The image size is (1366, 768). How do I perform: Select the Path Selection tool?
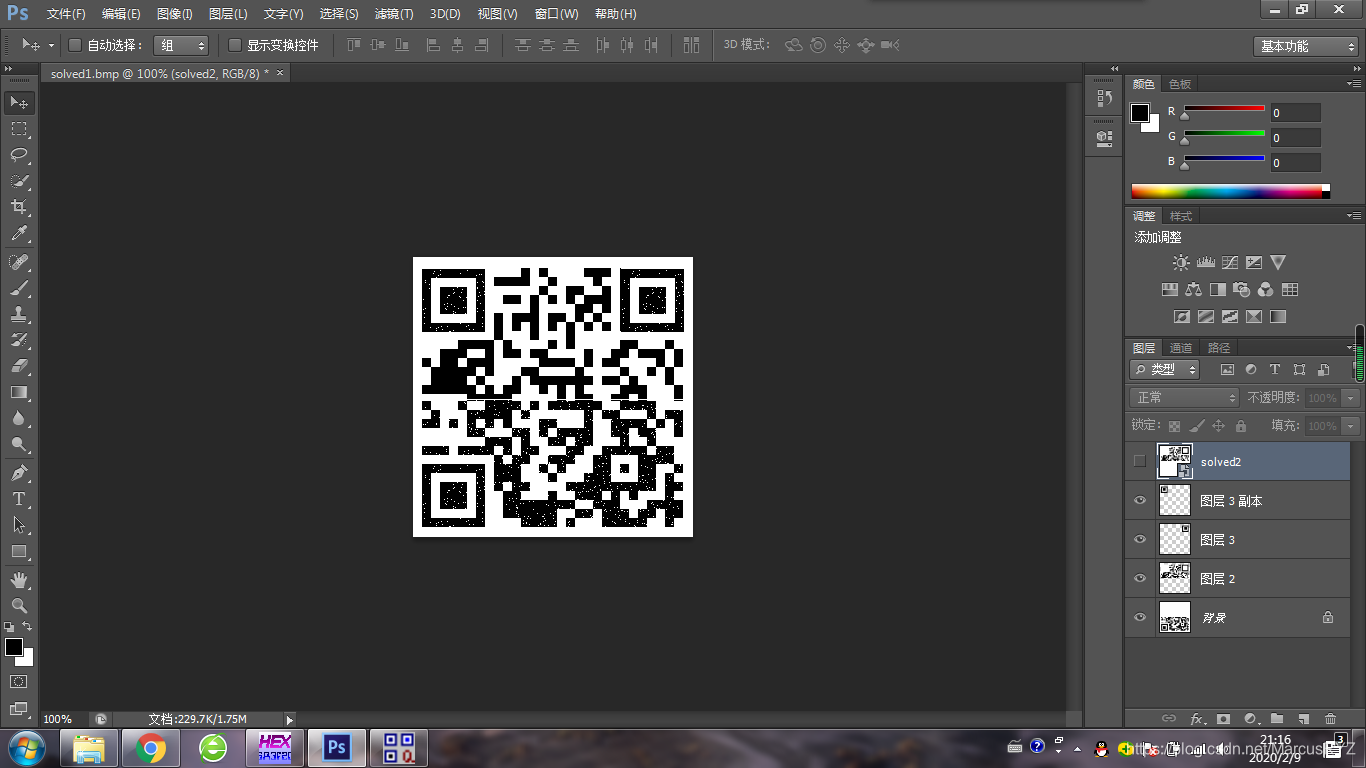point(19,524)
